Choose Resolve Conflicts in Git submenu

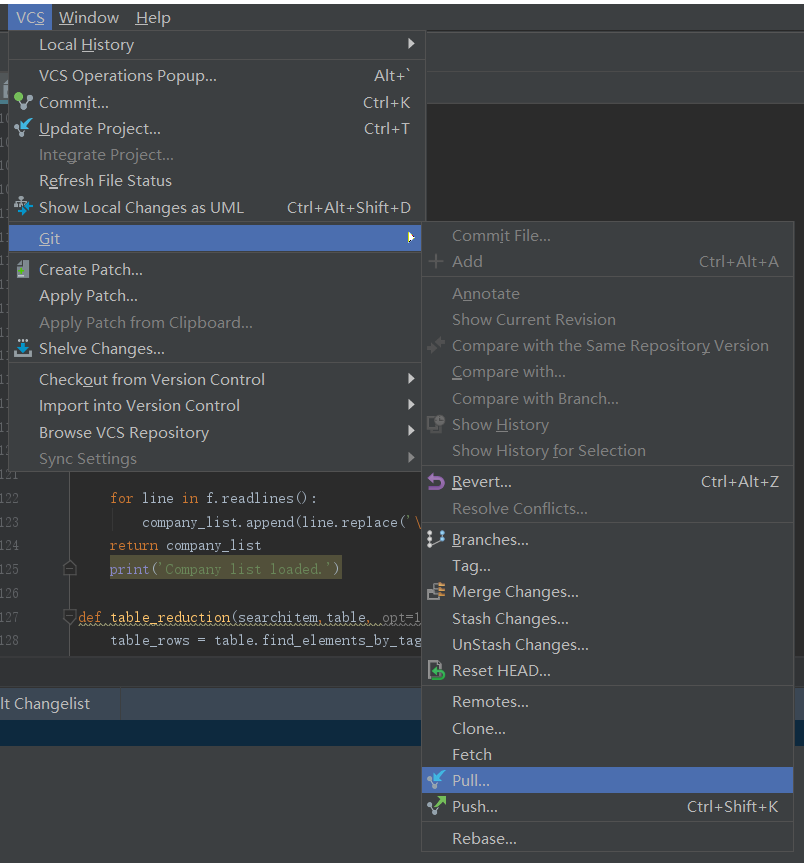pos(608,509)
